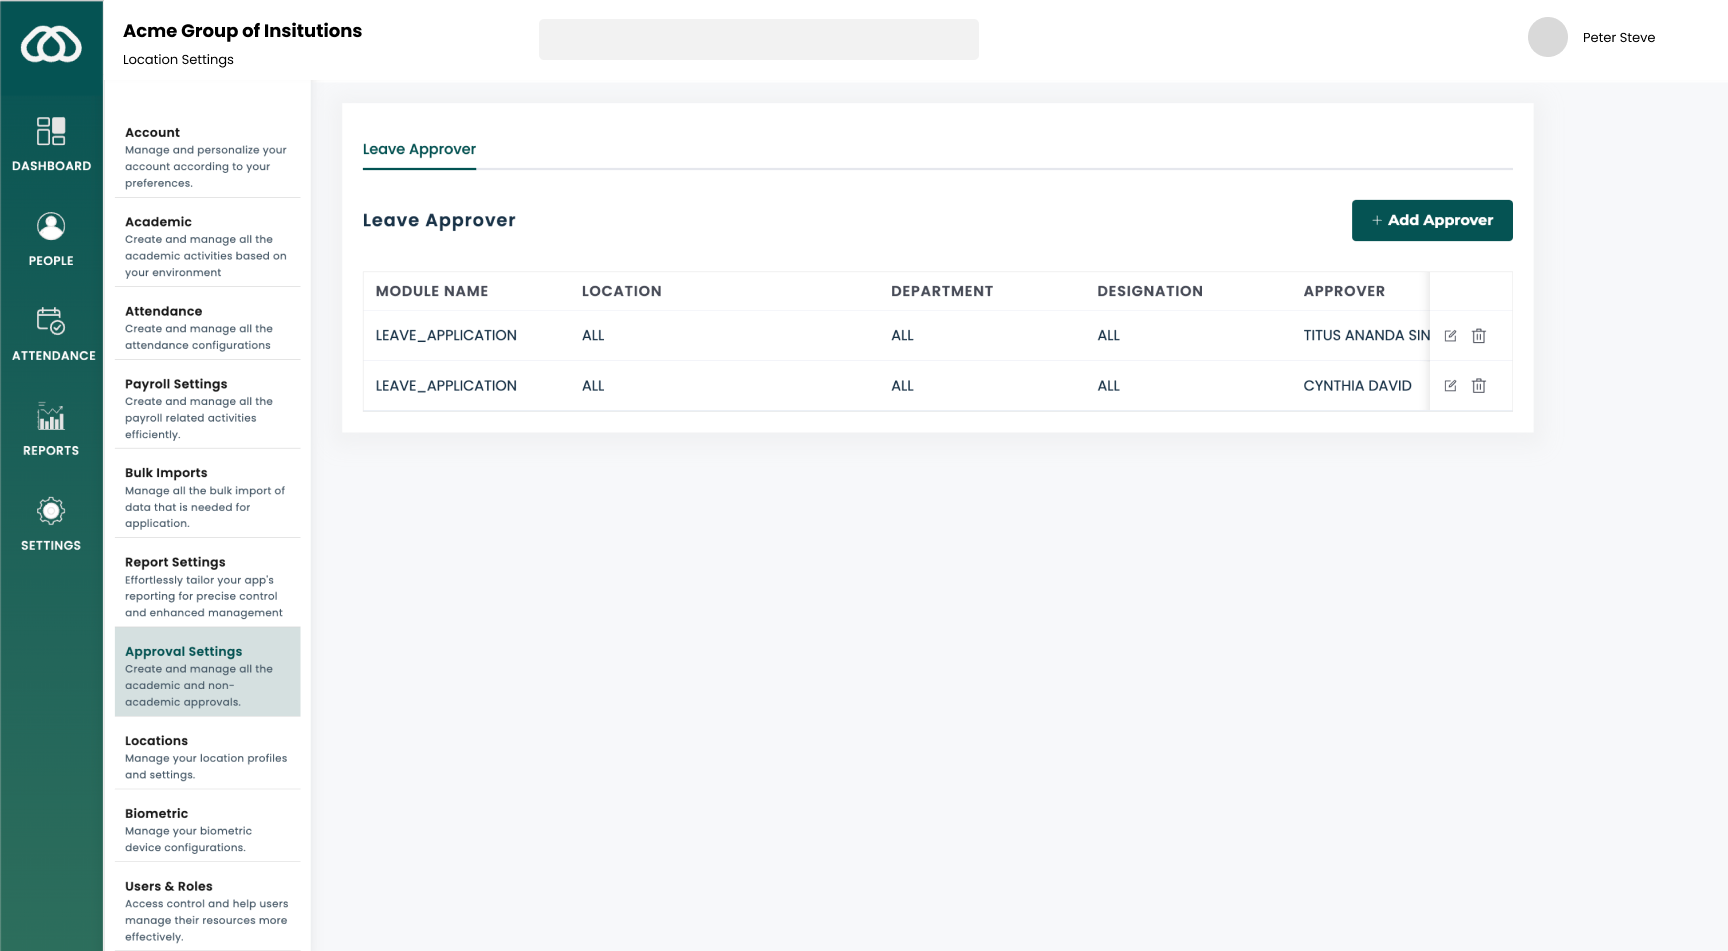Click the Settings gear icon
Screen dimensions: 1728x951
tap(51, 512)
